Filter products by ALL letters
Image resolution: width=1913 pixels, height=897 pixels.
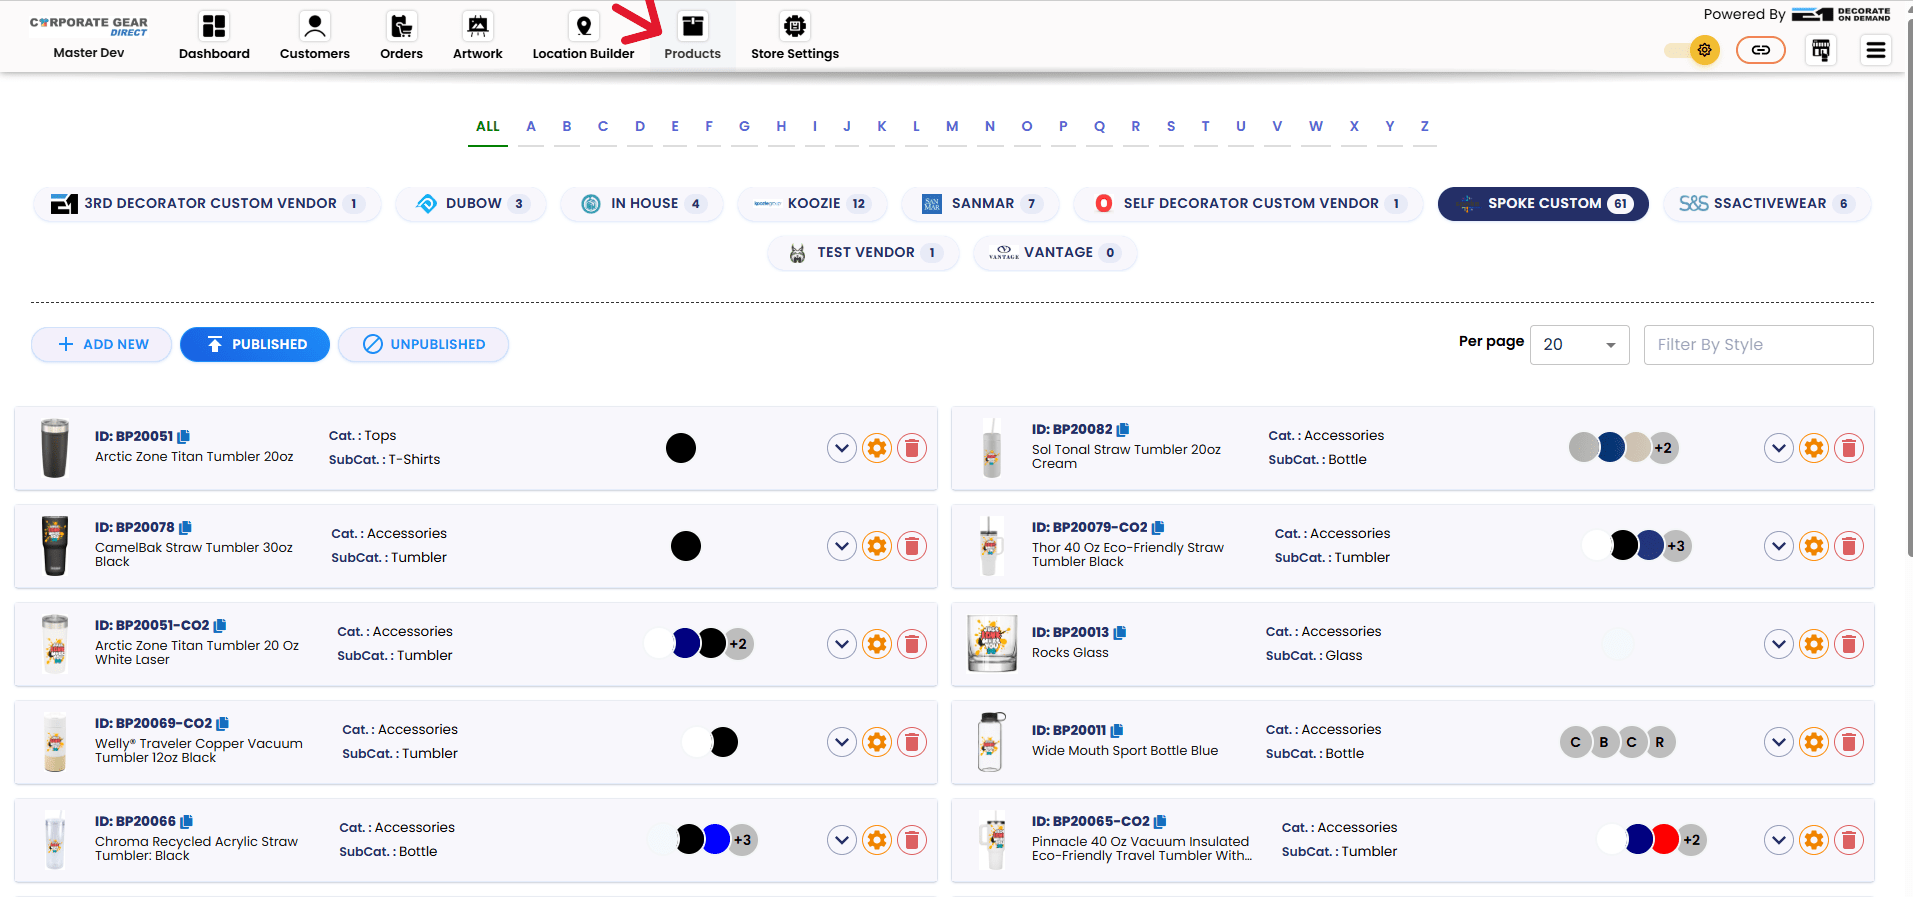coord(488,127)
